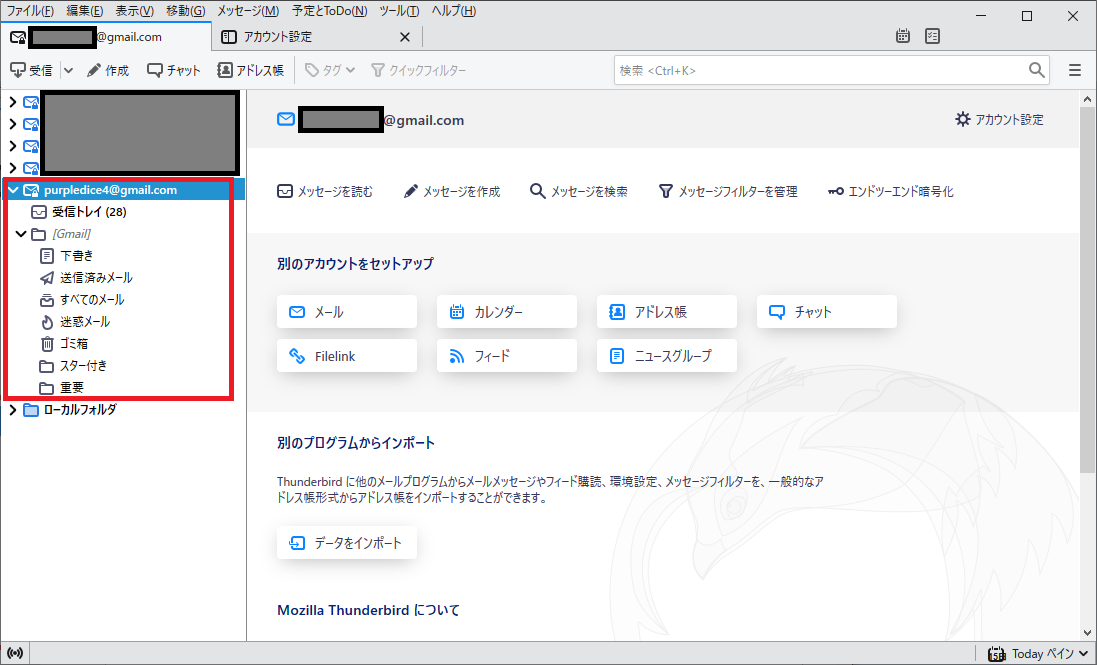Click the paper plane icon for 送信済みメール
This screenshot has height=665, width=1097.
(46, 278)
